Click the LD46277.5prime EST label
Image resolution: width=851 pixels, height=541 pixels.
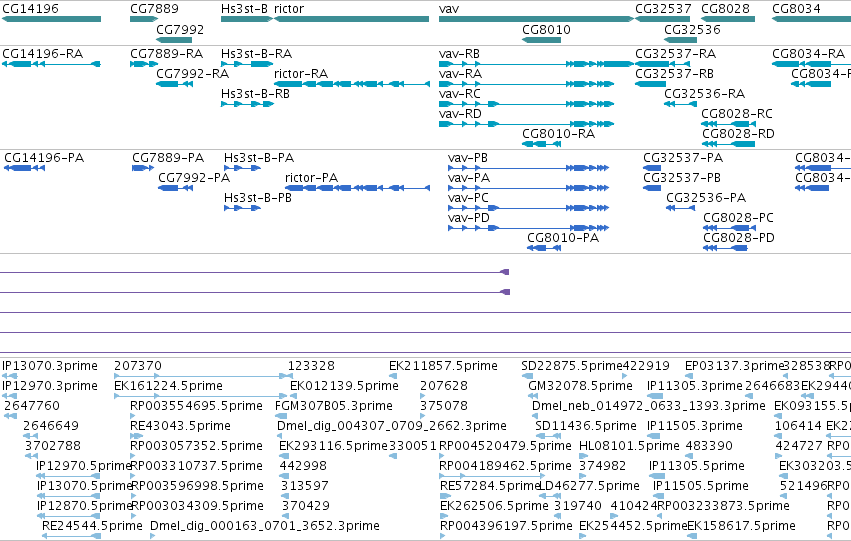(589, 486)
